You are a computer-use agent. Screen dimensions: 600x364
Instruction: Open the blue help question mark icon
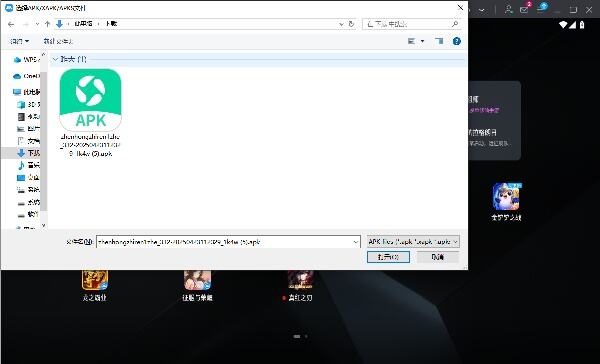457,41
